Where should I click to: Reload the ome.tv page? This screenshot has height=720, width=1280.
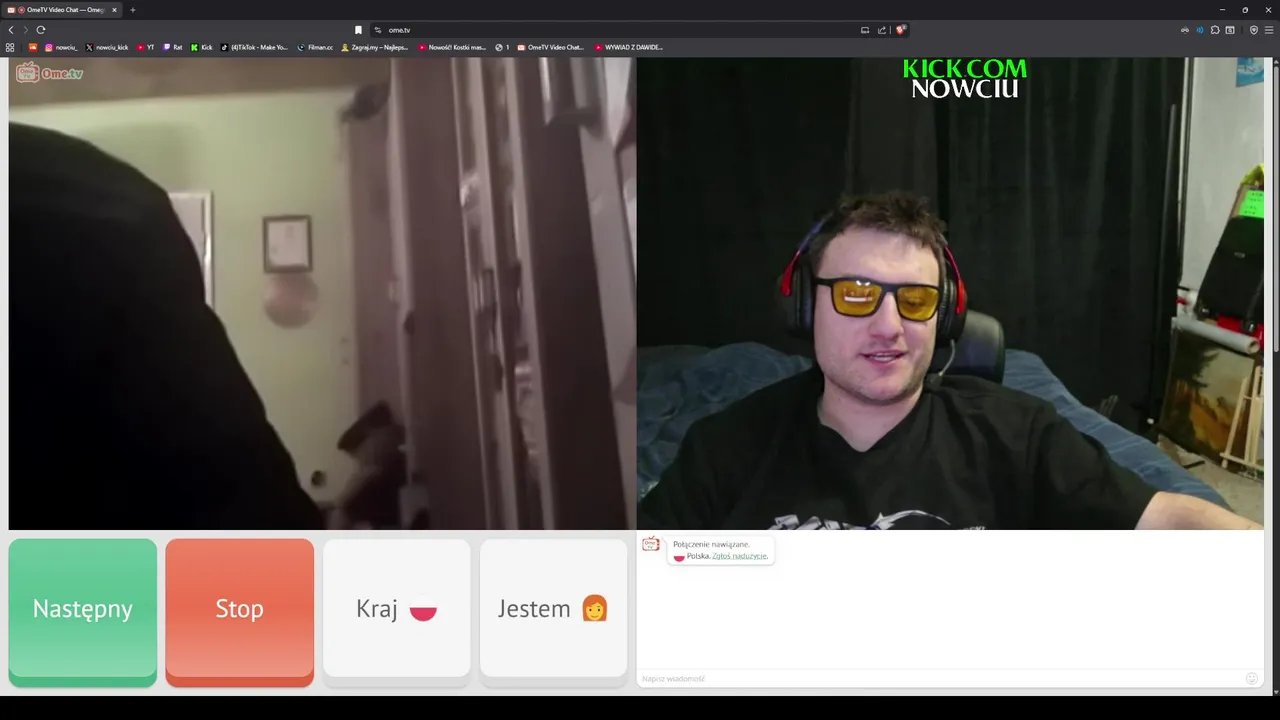(41, 30)
